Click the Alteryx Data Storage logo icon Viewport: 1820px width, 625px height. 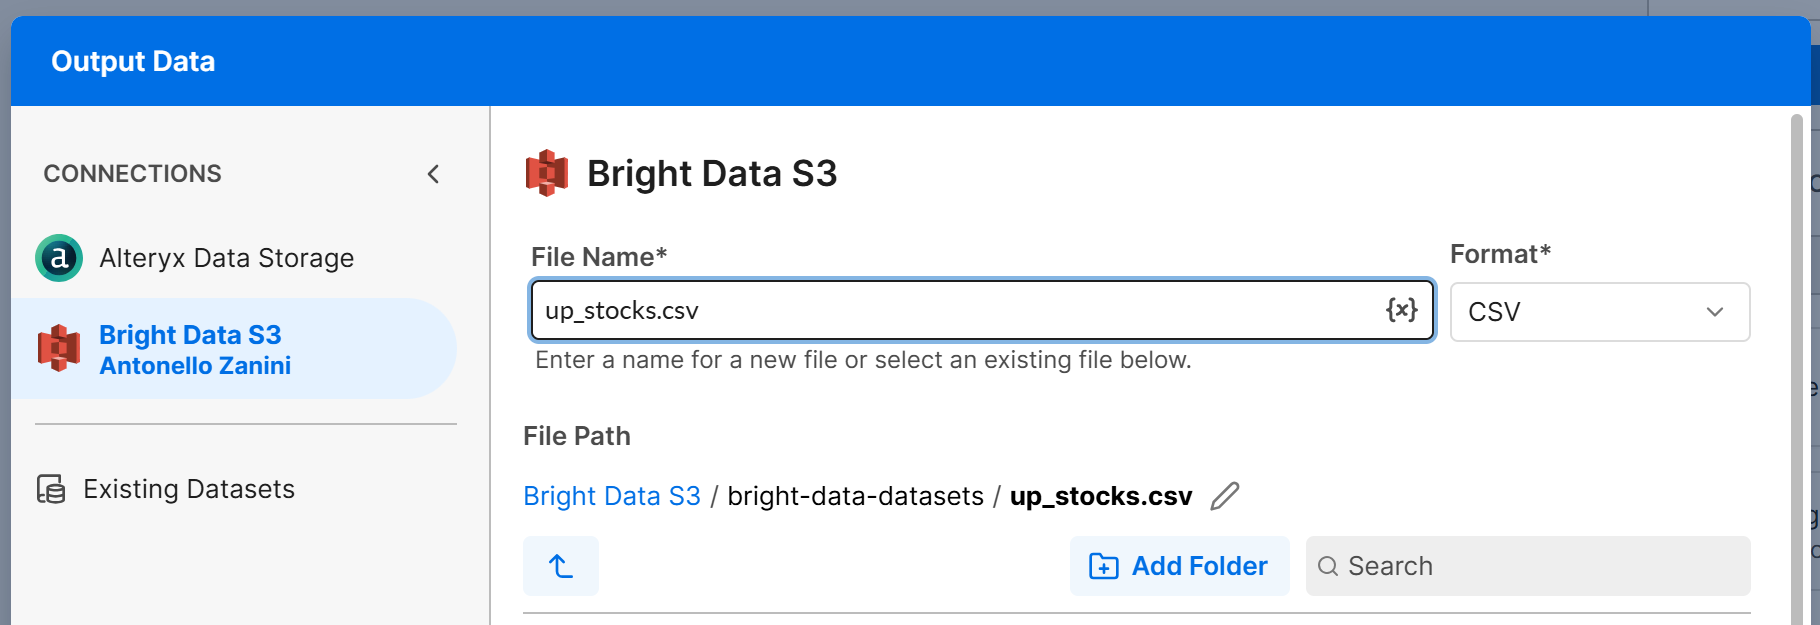point(59,258)
